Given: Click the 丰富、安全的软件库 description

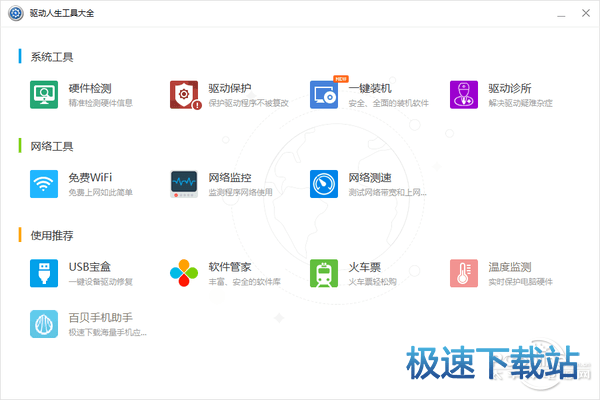Looking at the screenshot, I should 245,282.
